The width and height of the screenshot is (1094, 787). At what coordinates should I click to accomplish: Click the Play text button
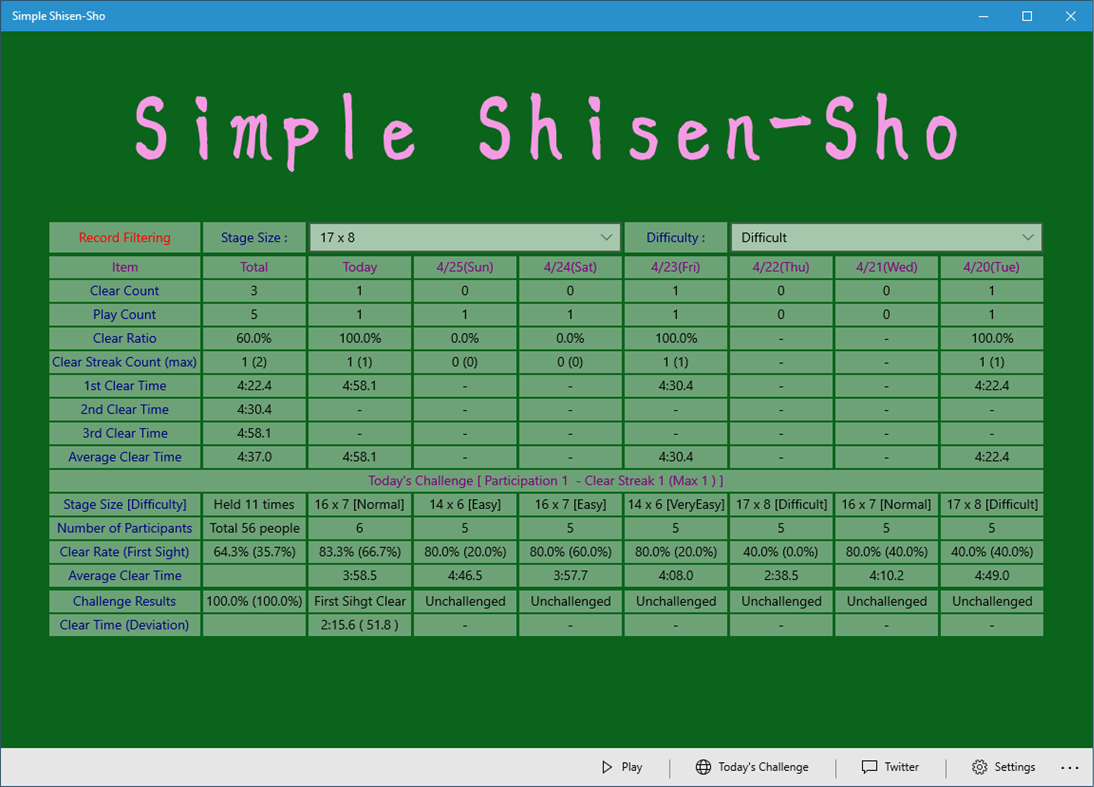point(630,767)
